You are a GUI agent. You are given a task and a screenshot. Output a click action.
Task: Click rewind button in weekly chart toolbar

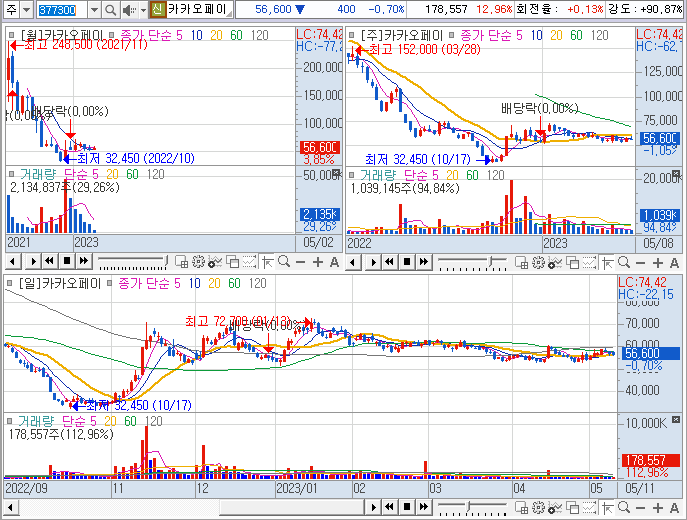pyautogui.click(x=390, y=262)
